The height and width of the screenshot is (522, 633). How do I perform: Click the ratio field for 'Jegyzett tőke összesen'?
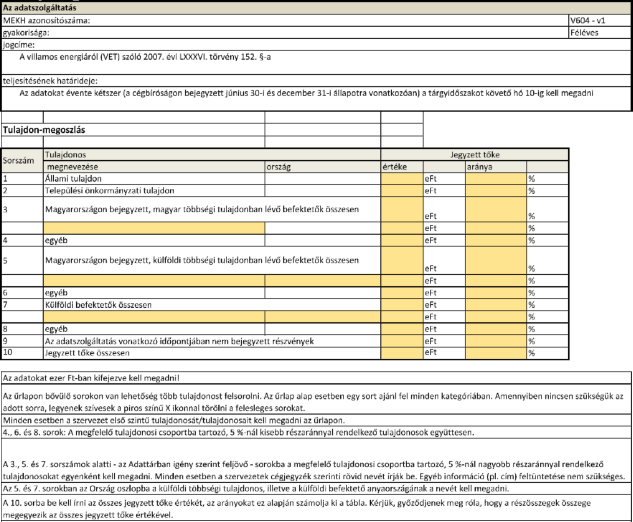[496, 353]
